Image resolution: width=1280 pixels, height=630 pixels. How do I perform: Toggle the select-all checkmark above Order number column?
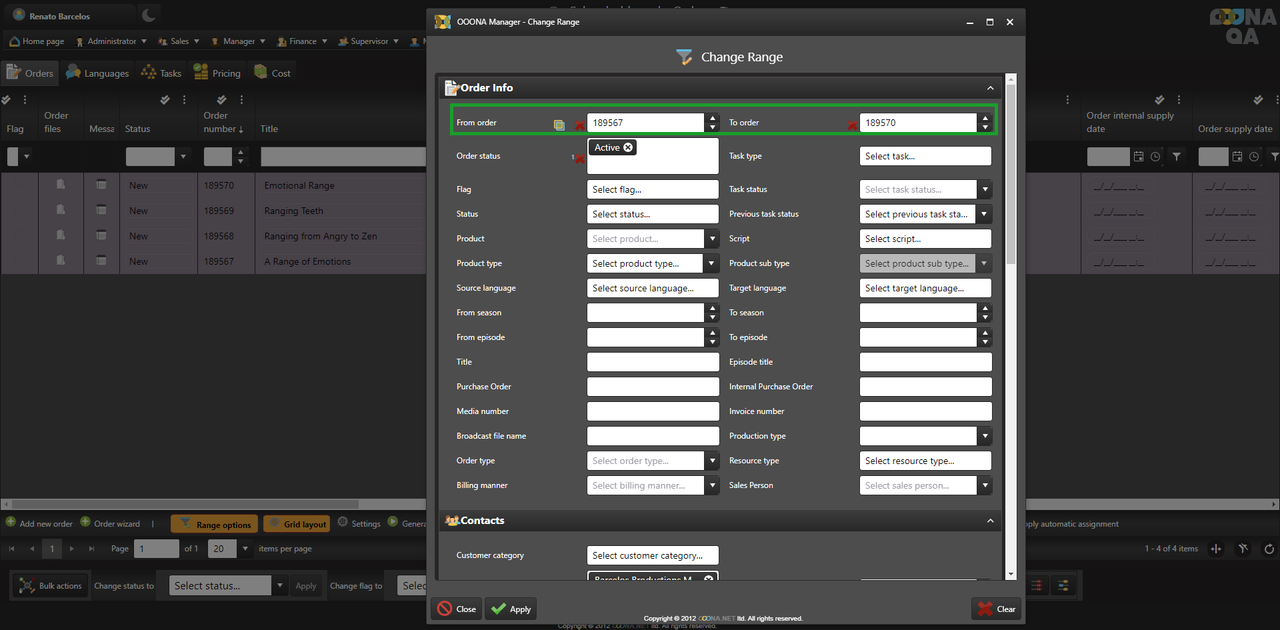(x=220, y=100)
